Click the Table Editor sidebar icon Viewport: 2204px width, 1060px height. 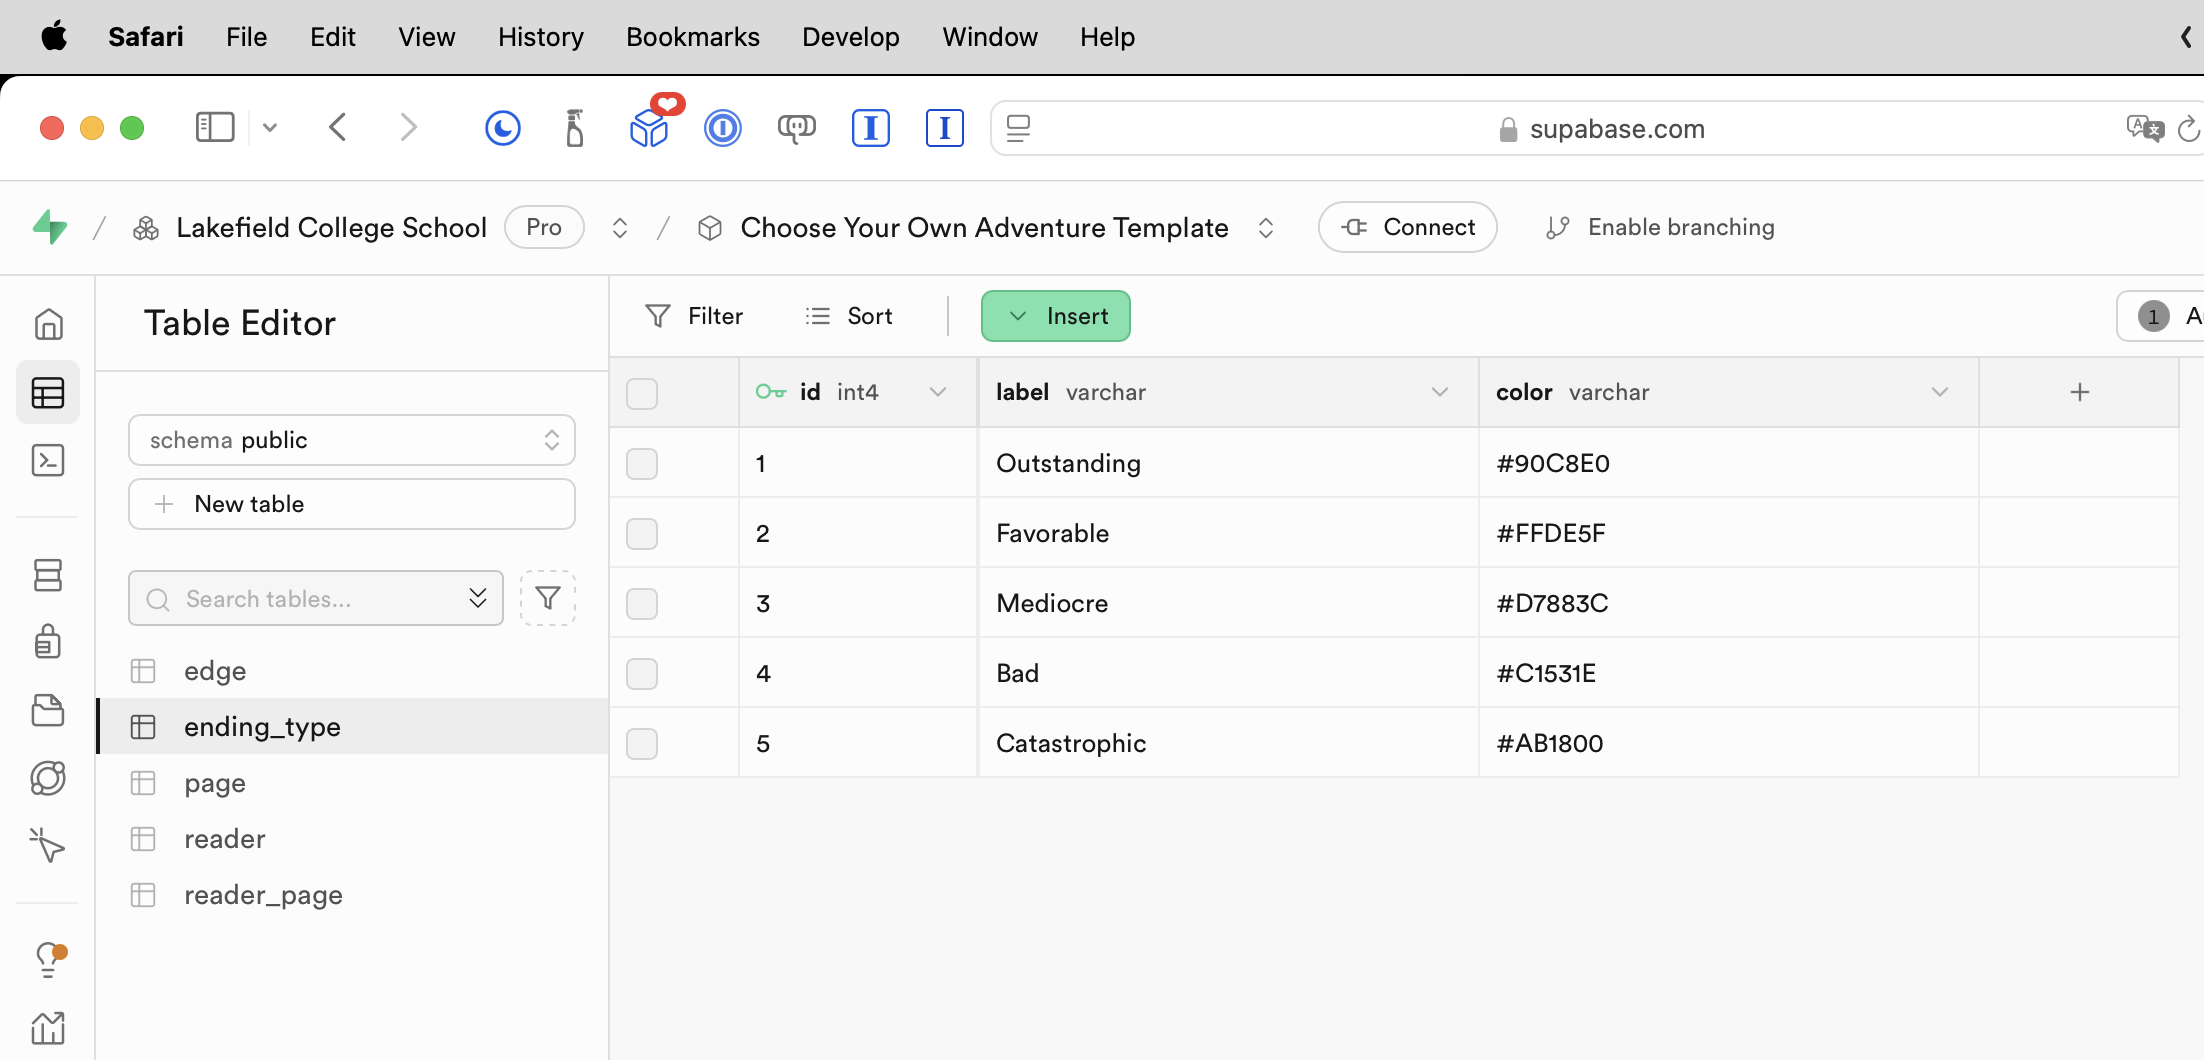(48, 393)
